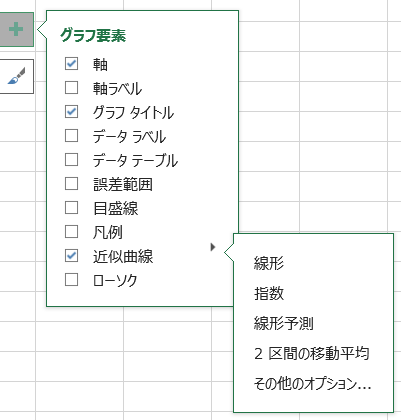Click the 近似曲線 label text
This screenshot has height=420, width=401.
123,256
